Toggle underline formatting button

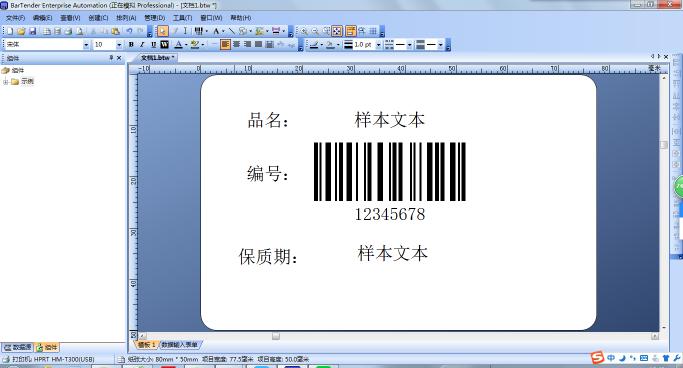click(x=153, y=44)
